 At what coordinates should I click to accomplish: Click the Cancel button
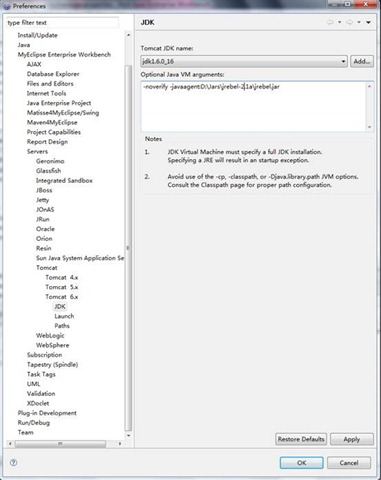[349, 463]
